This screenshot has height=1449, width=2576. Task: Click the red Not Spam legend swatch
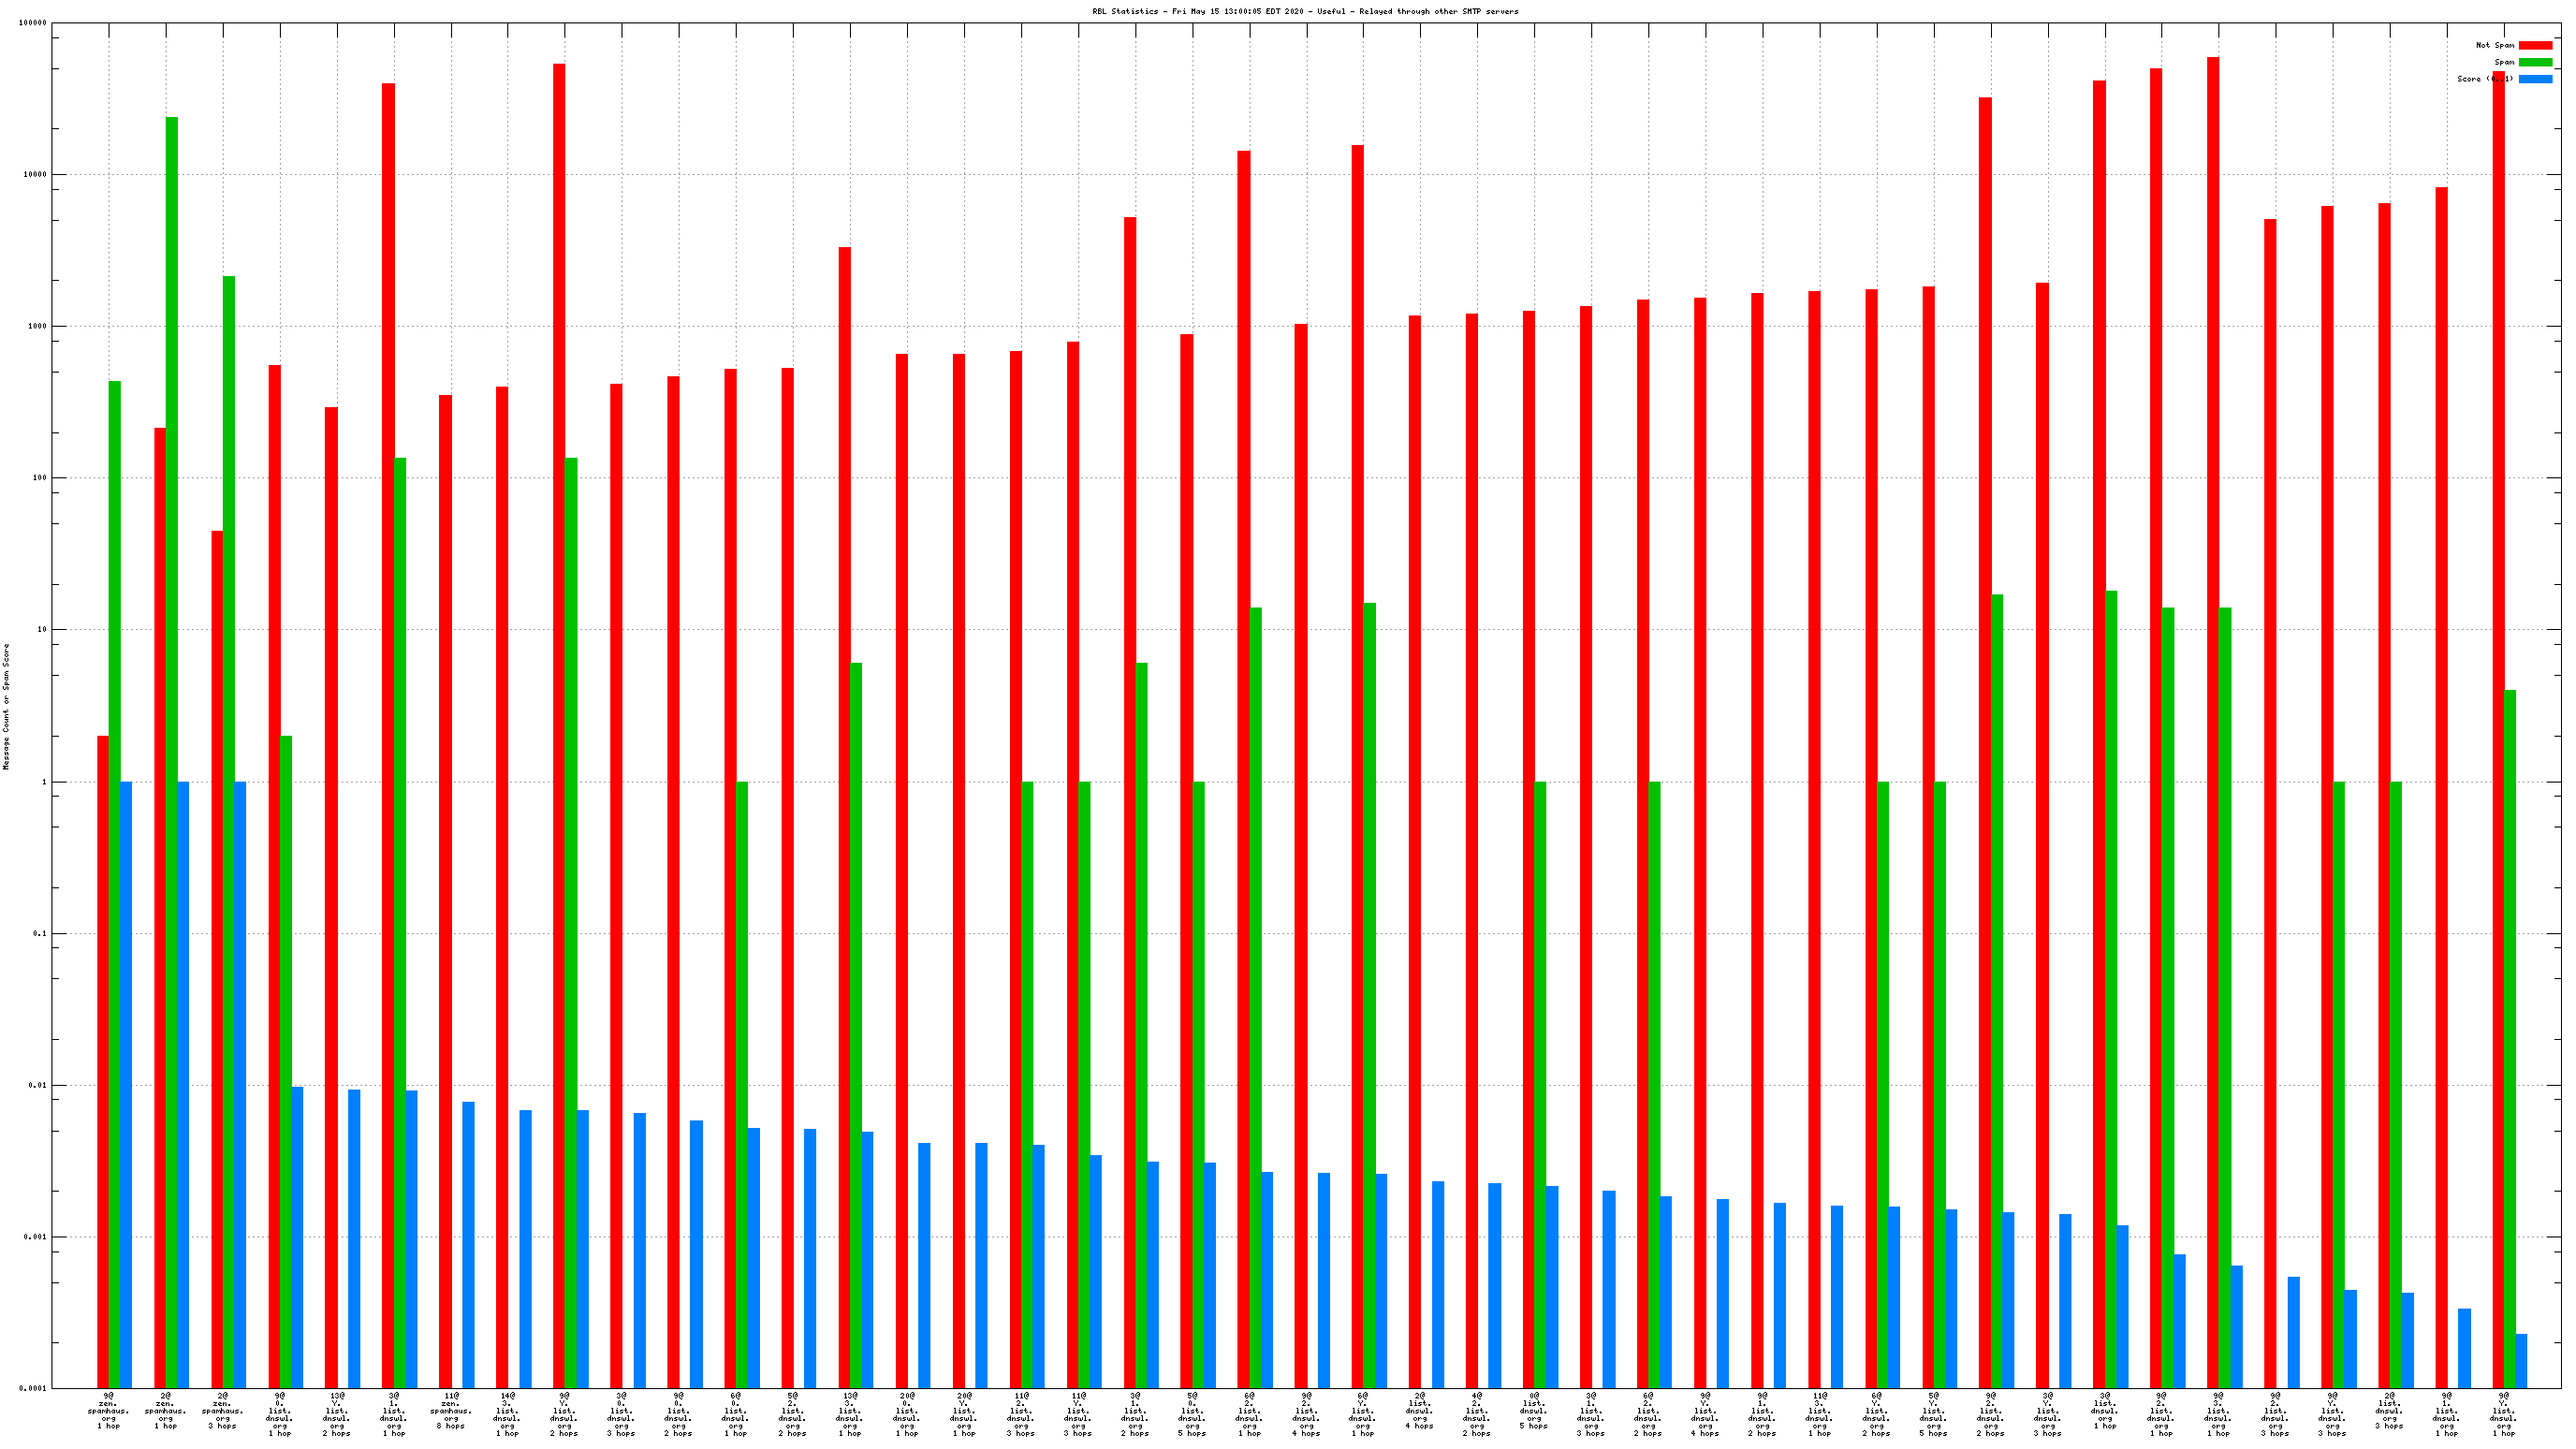[x=2534, y=45]
